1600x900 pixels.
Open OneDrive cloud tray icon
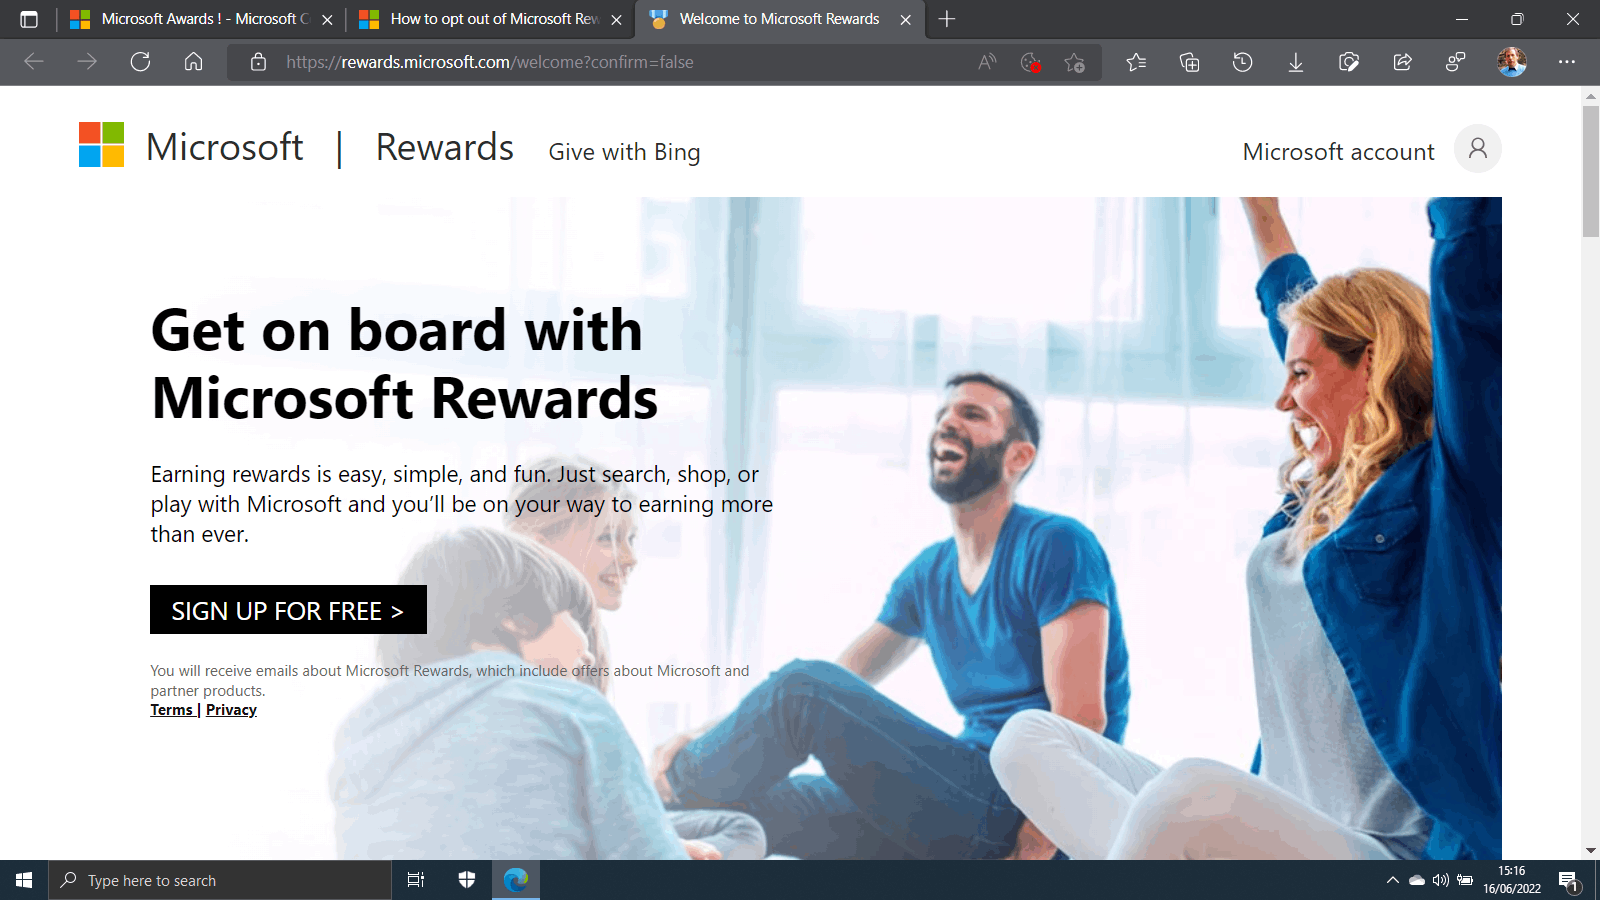click(x=1416, y=880)
